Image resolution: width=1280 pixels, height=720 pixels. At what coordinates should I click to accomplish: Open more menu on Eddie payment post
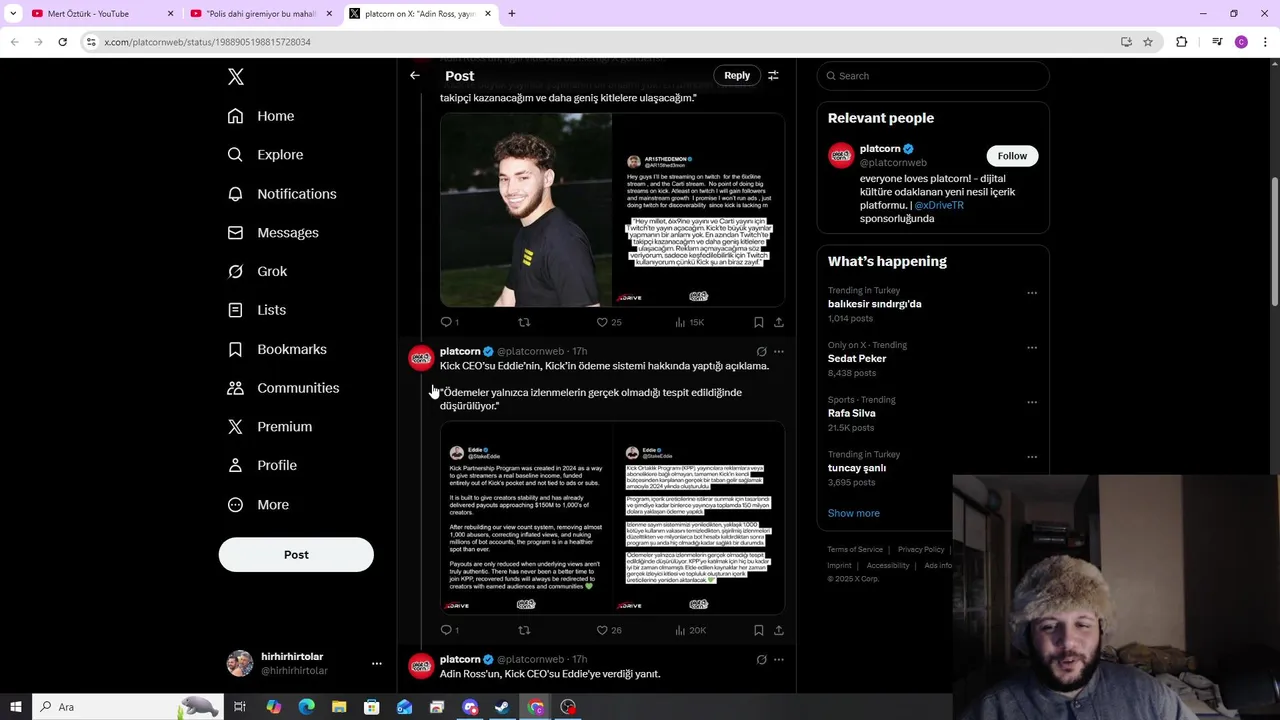pyautogui.click(x=779, y=352)
